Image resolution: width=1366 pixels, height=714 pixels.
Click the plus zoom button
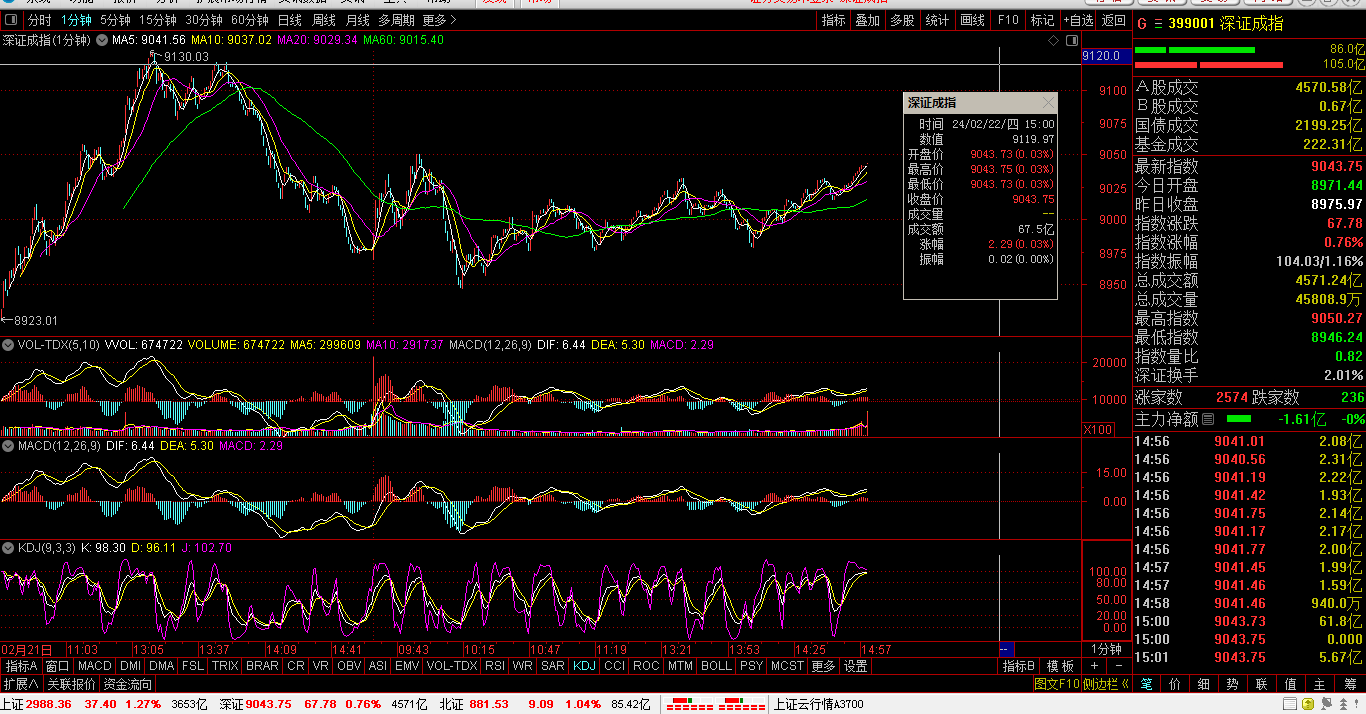1094,666
